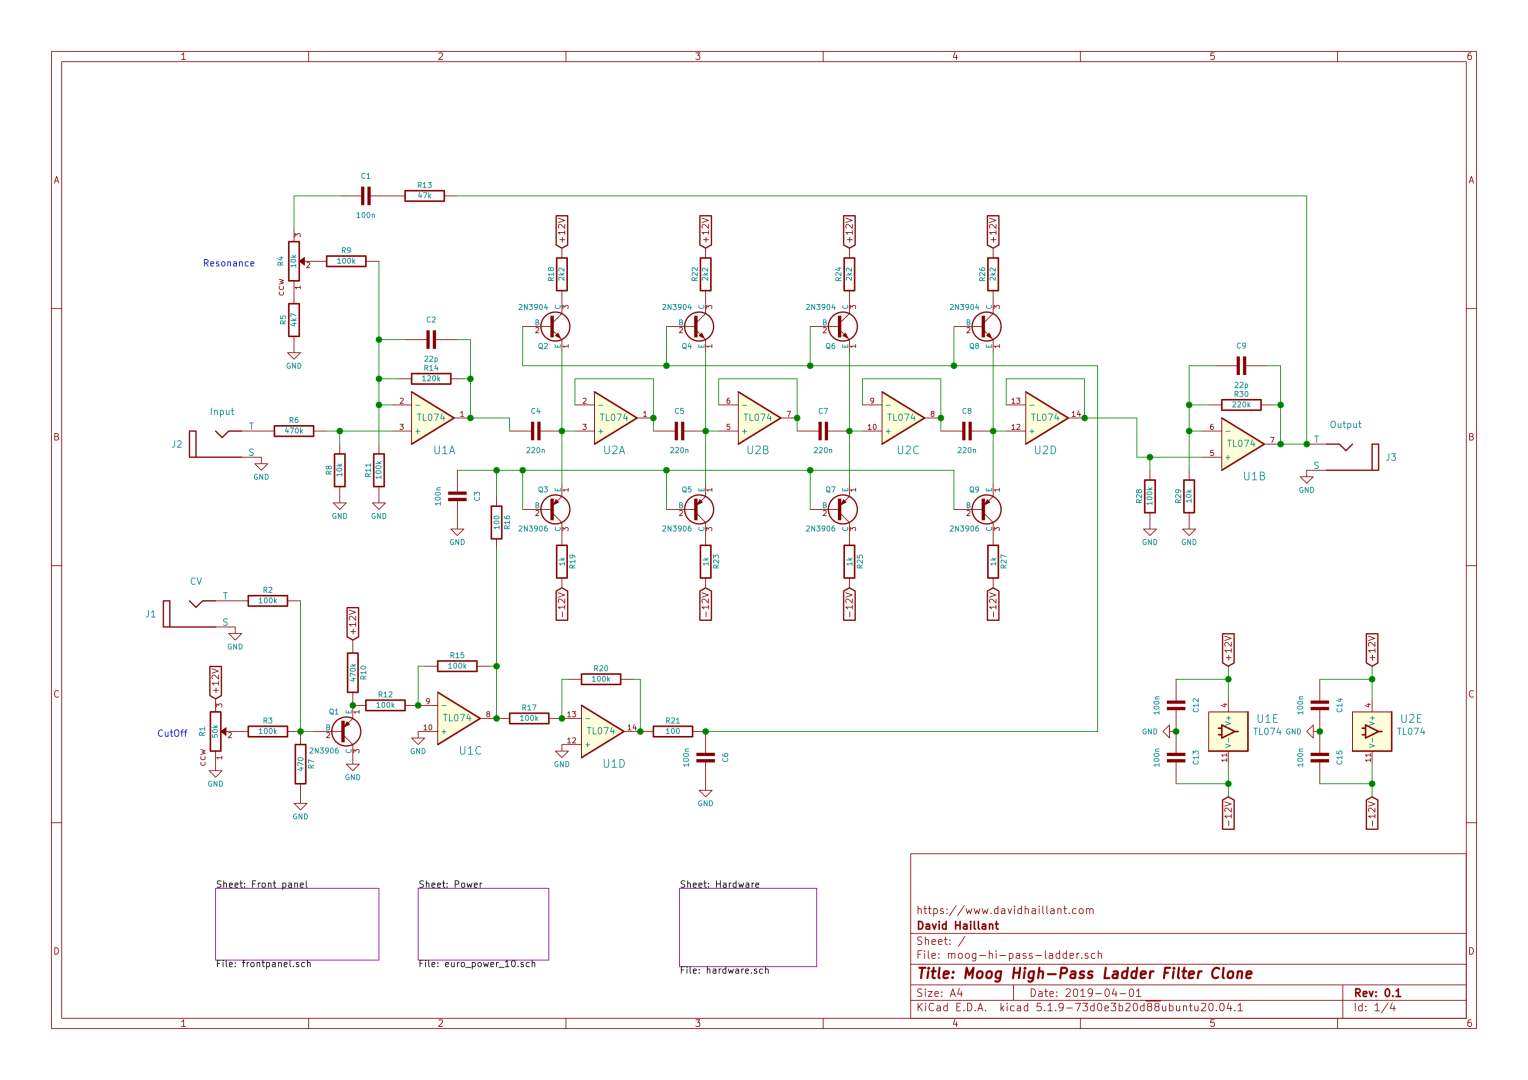
Task: Select capacitor C2 22p
Action: (x=431, y=339)
